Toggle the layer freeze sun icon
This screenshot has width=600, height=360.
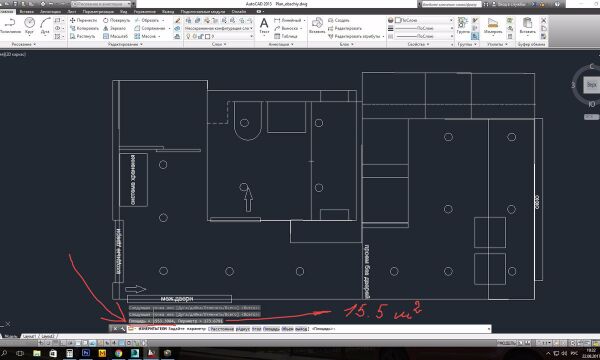point(194,36)
